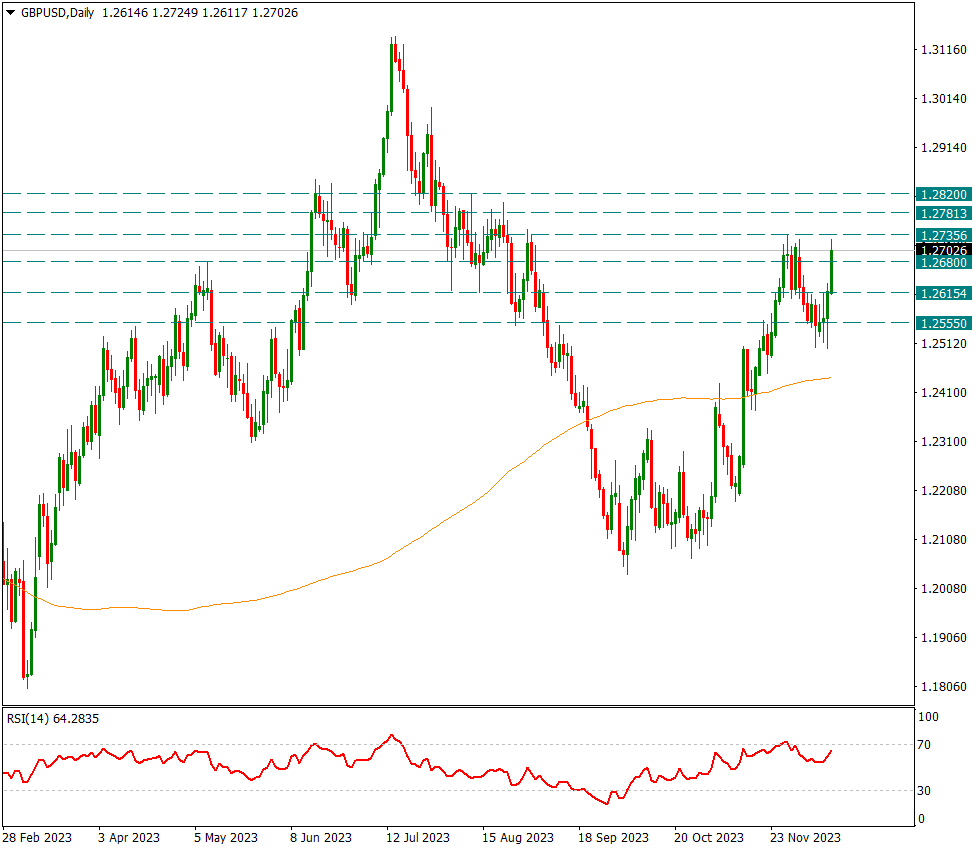Screen dimensions: 978x850
Task: Click the 28 Feb 2023 date label
Action: 37,838
